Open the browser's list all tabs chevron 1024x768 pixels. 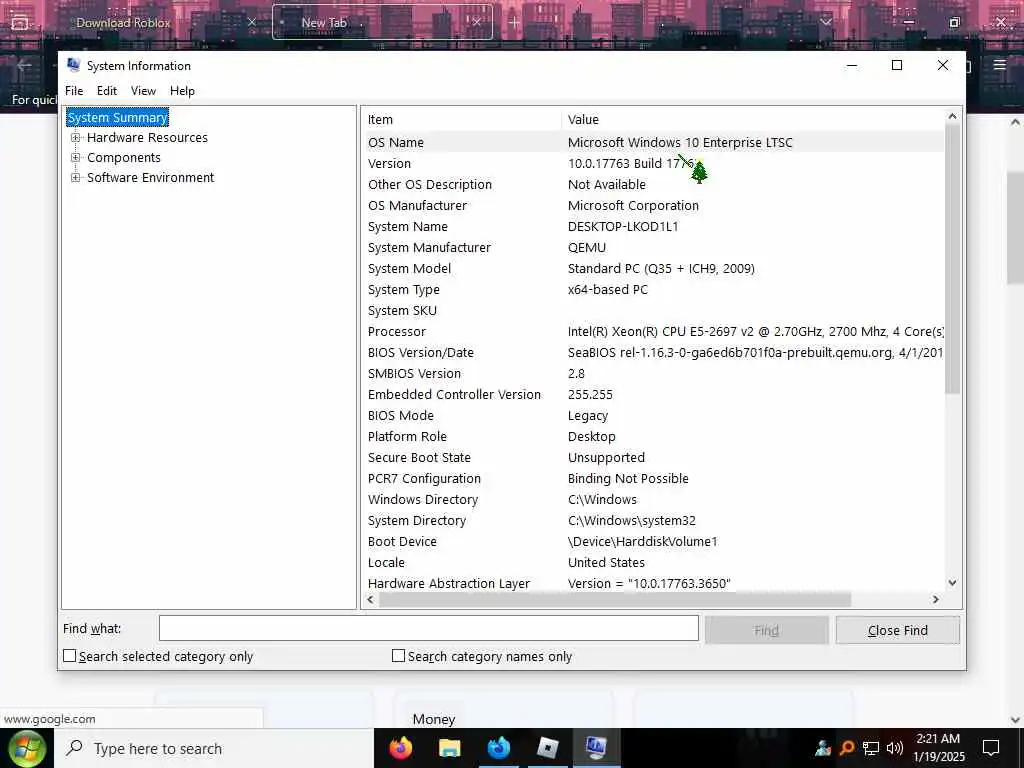pos(825,22)
